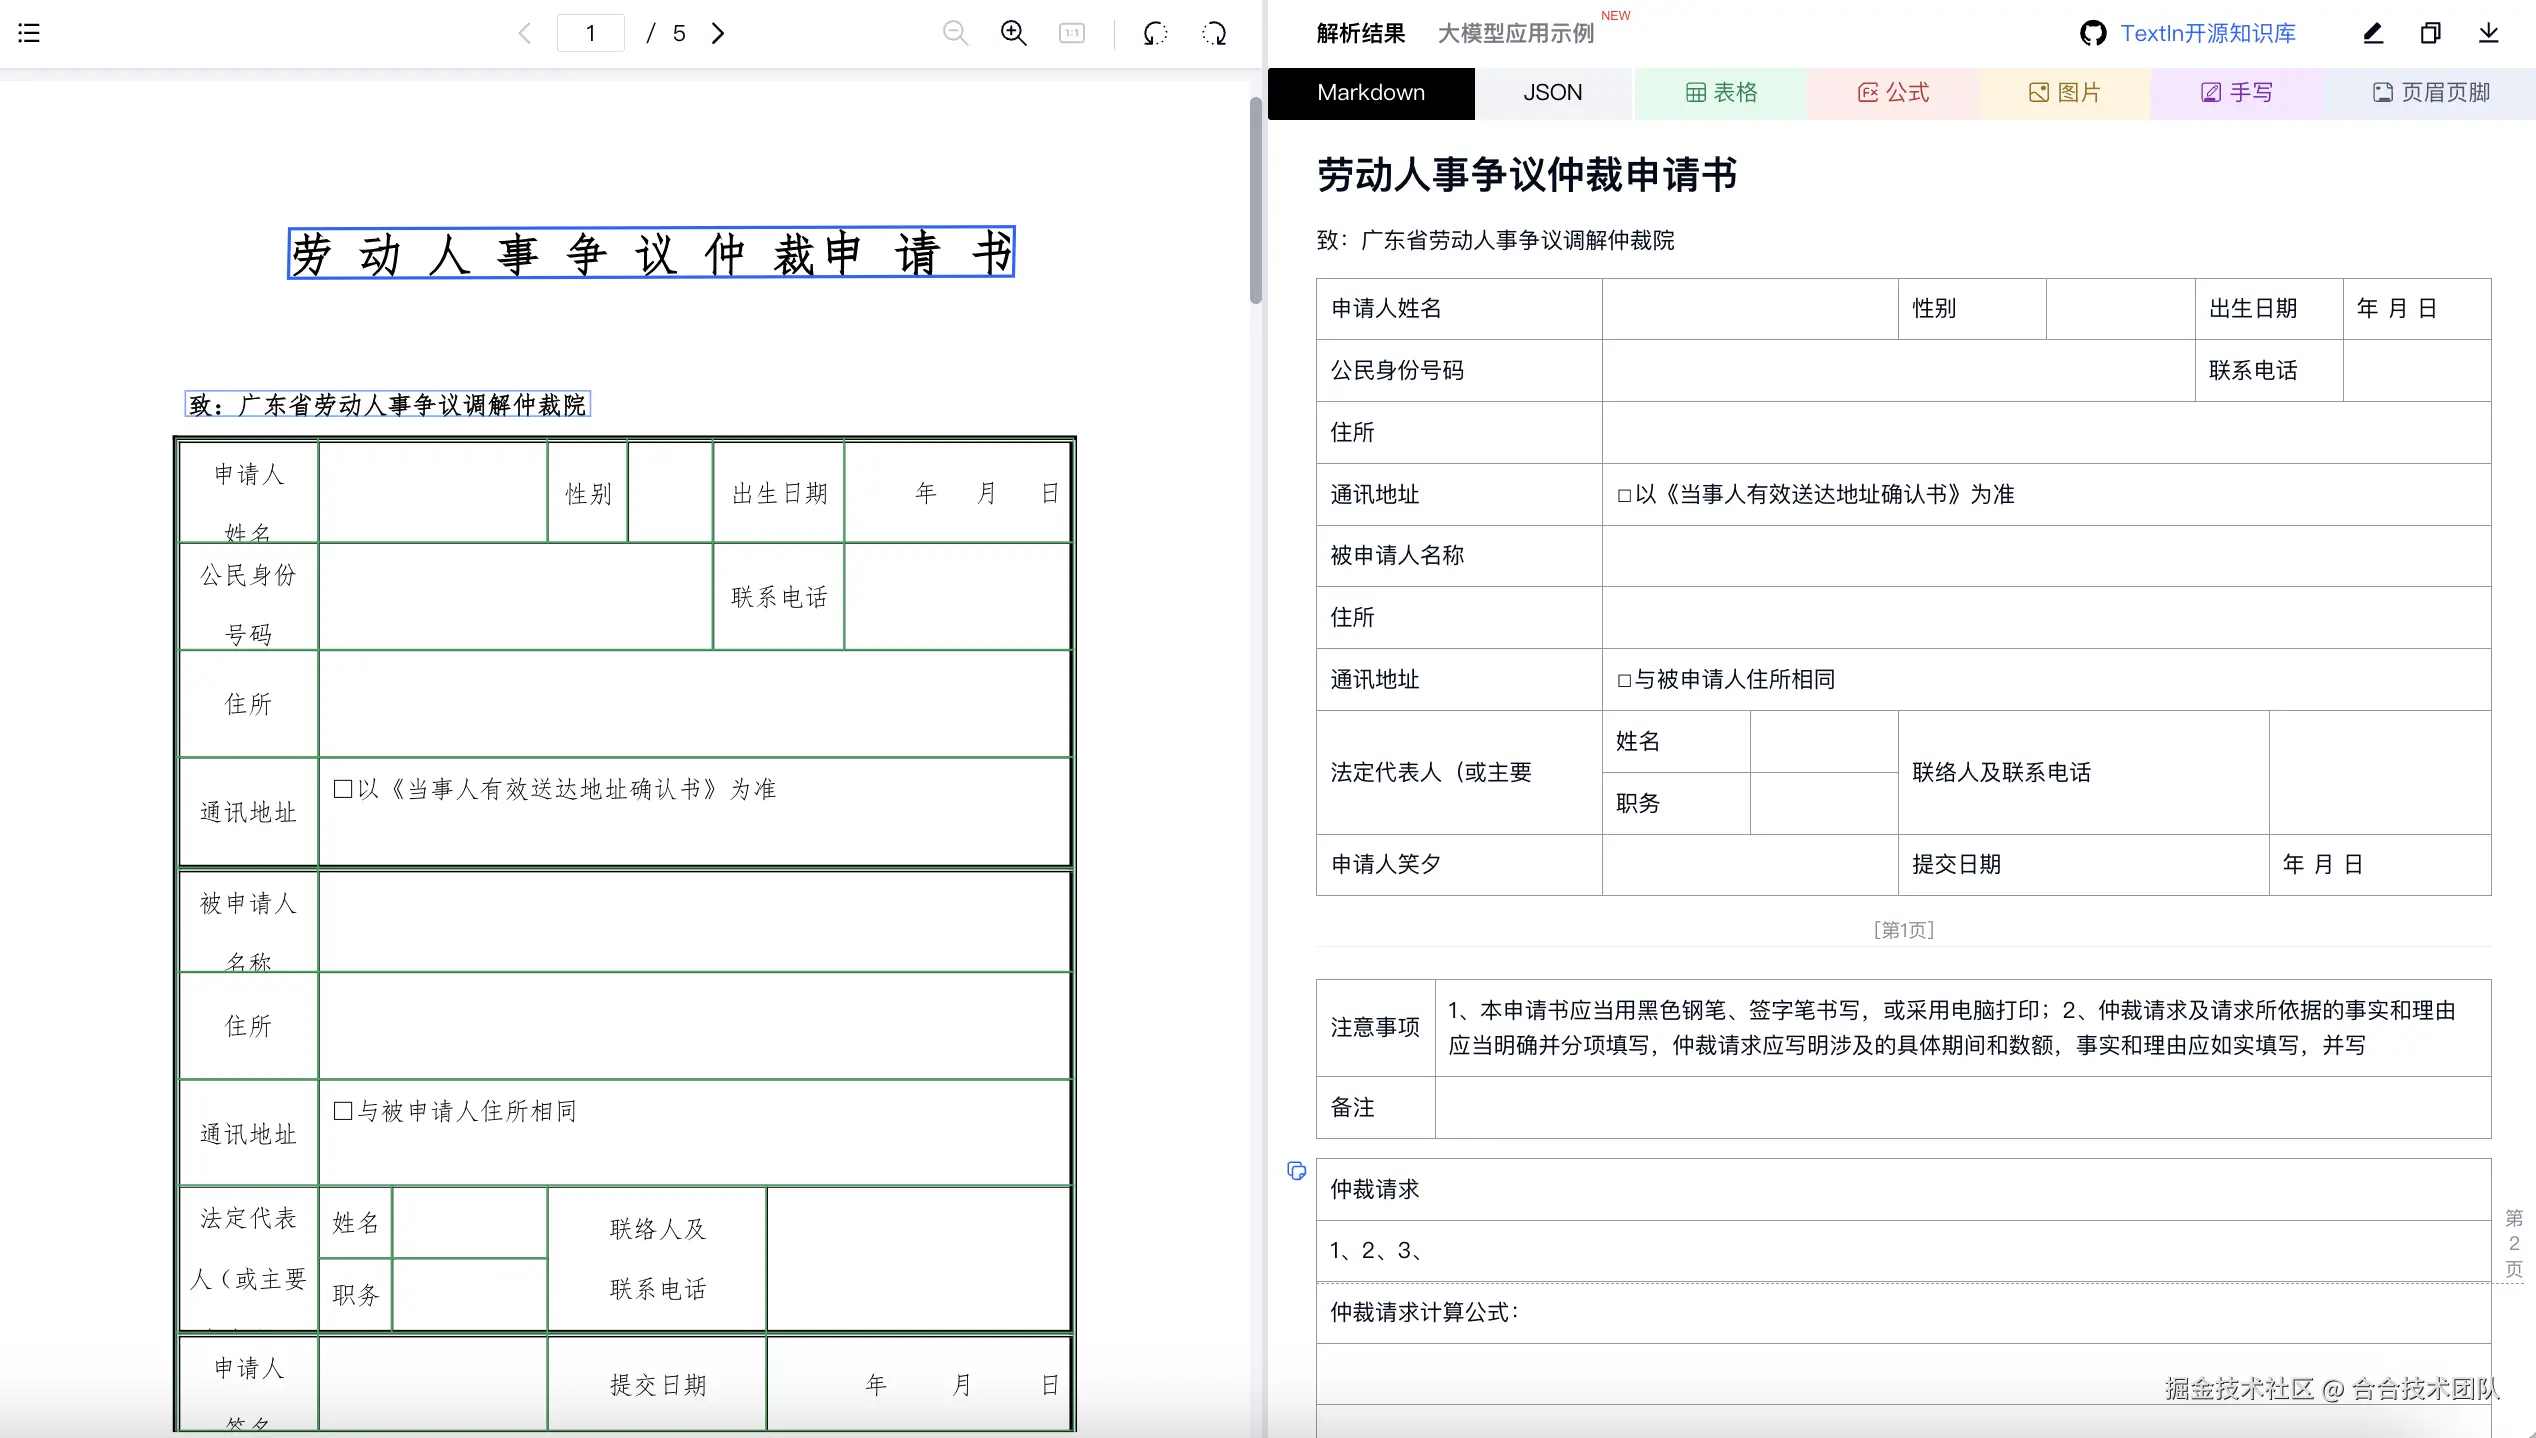Go to the next page arrow
This screenshot has height=1438, width=2536.
coord(718,33)
